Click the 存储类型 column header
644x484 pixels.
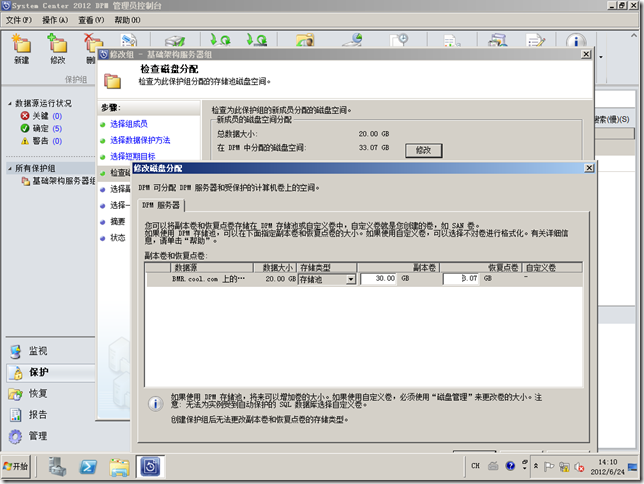[x=327, y=268]
